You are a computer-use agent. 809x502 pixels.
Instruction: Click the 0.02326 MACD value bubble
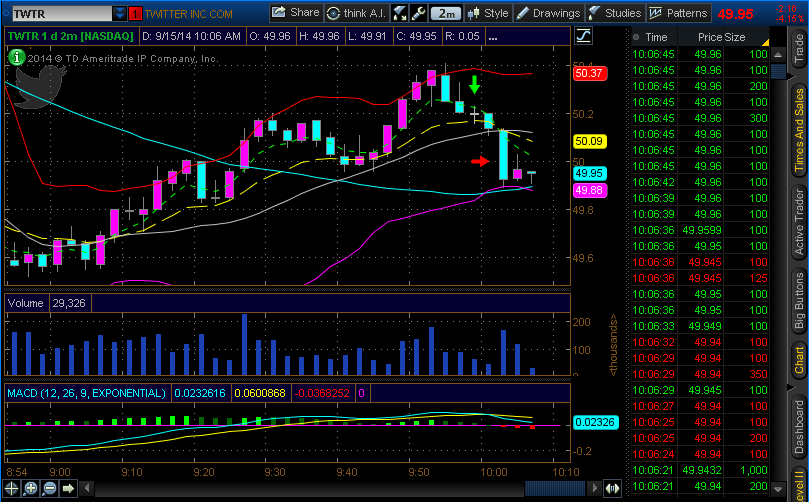click(x=595, y=423)
